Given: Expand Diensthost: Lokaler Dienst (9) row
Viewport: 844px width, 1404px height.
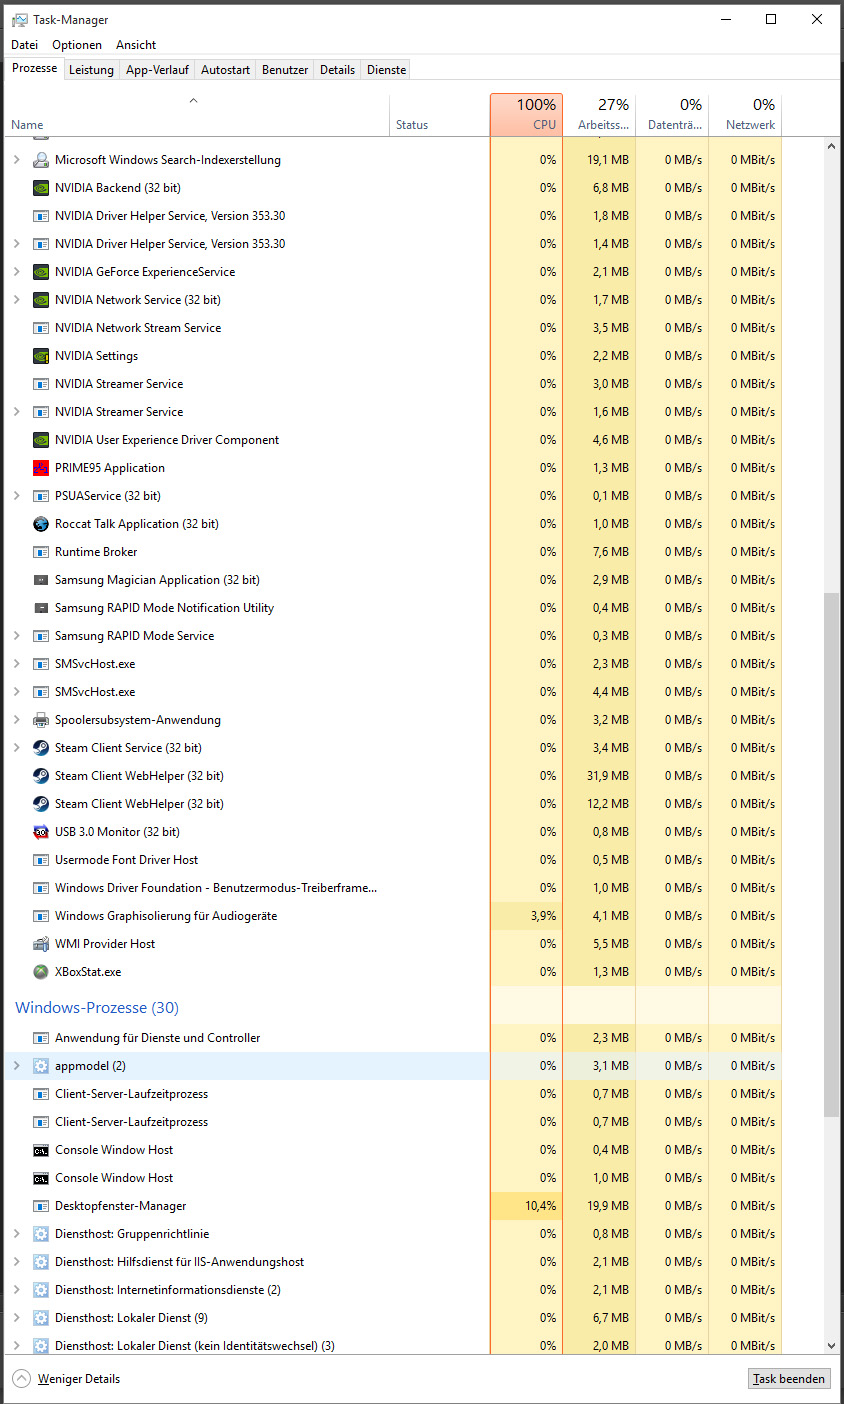Looking at the screenshot, I should coord(16,1318).
